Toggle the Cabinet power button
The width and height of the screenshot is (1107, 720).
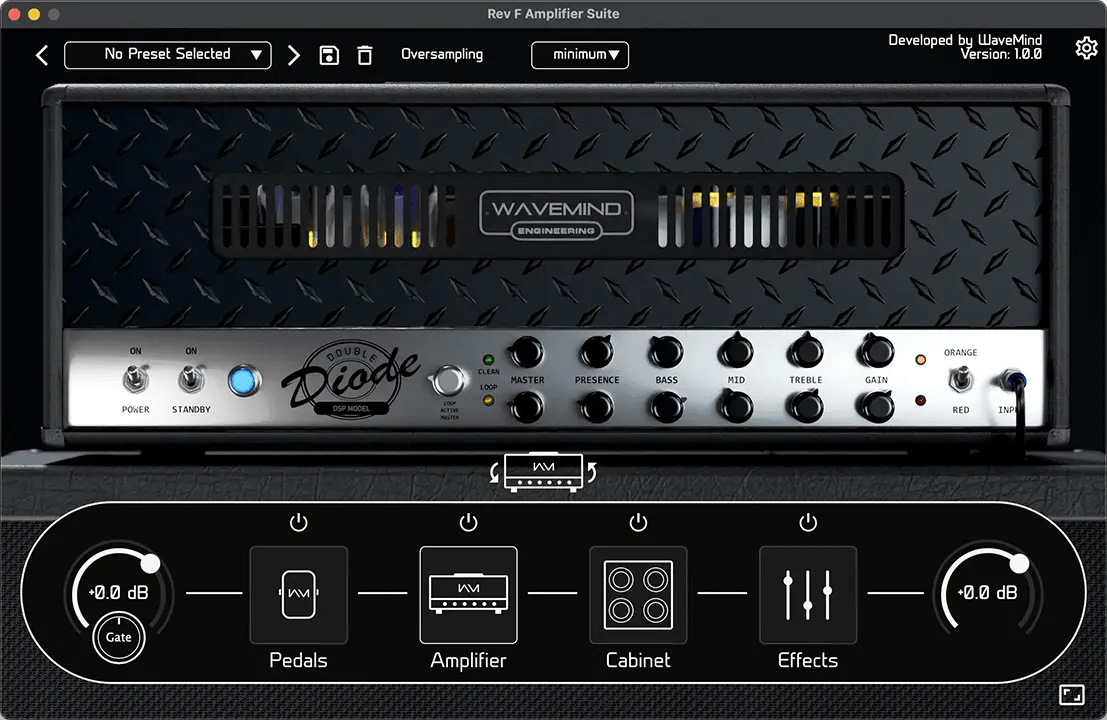(638, 522)
